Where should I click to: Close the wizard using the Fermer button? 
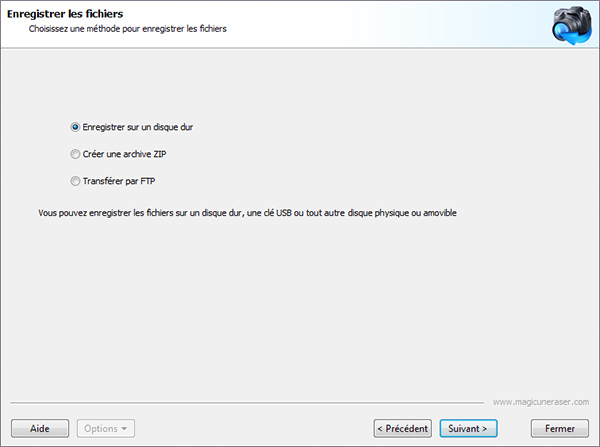tap(559, 428)
